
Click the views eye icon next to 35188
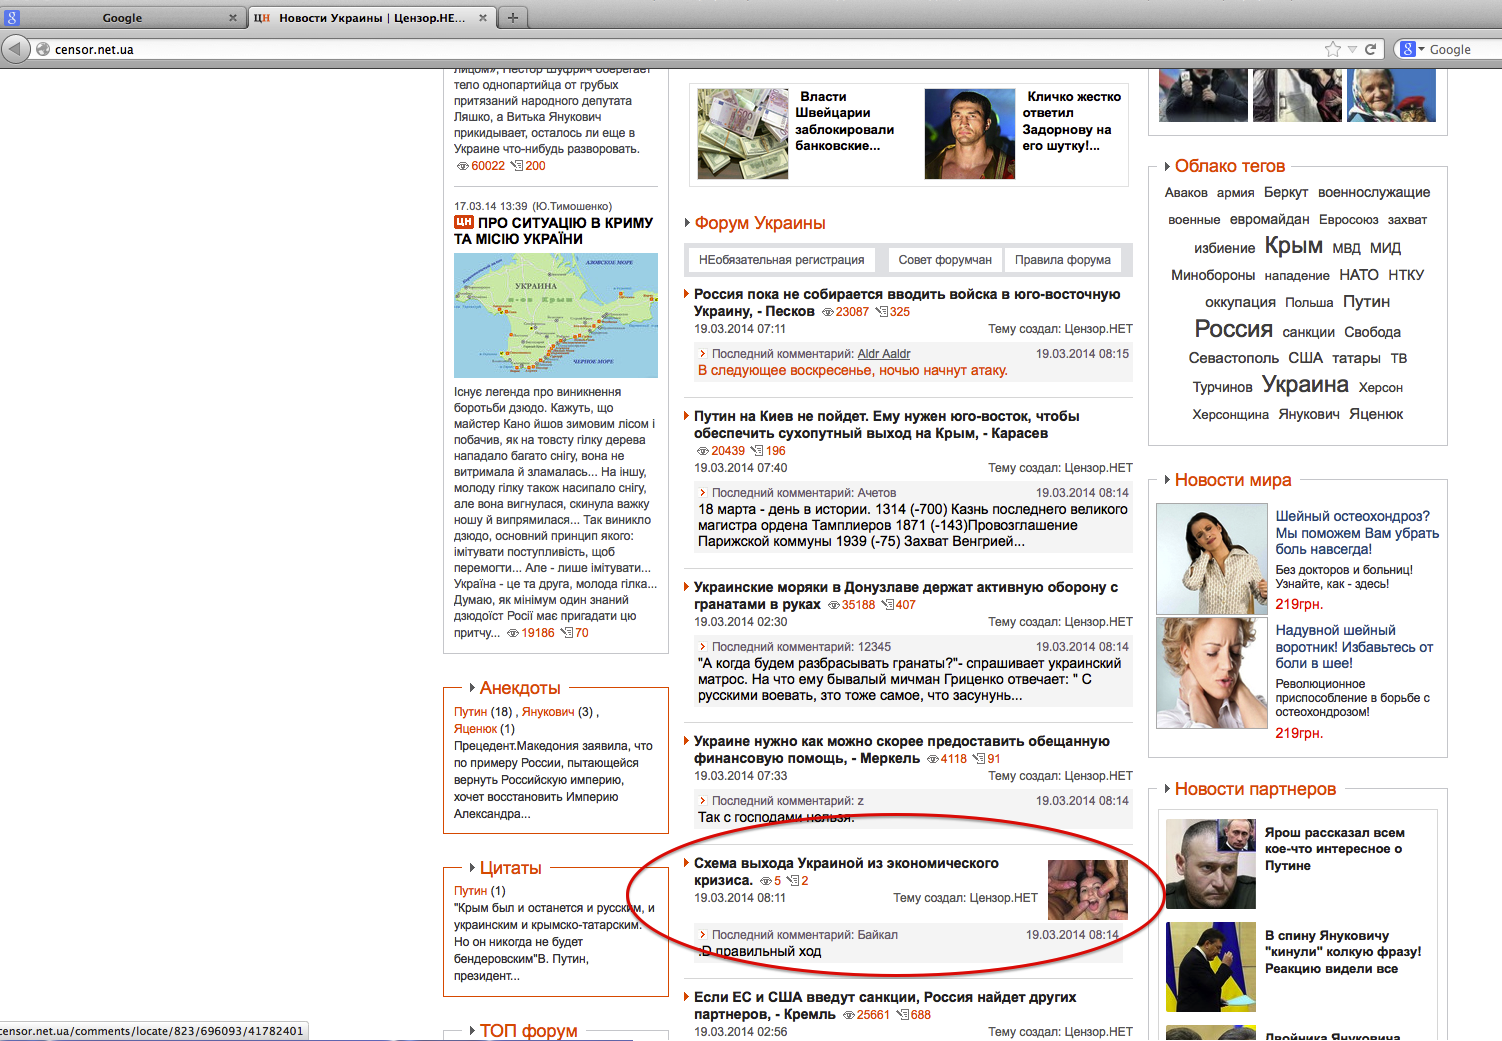coord(833,605)
